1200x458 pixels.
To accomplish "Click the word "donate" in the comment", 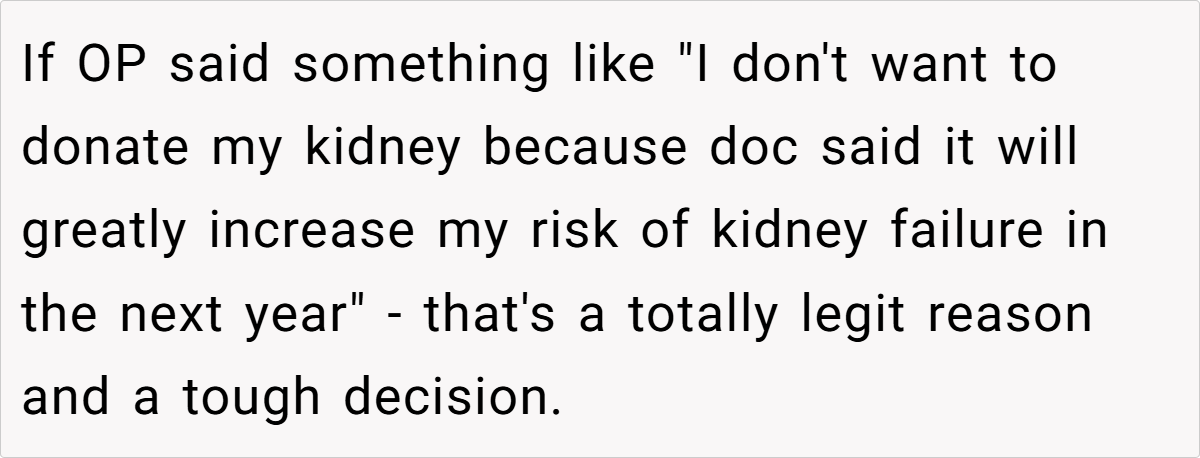I will point(105,149).
